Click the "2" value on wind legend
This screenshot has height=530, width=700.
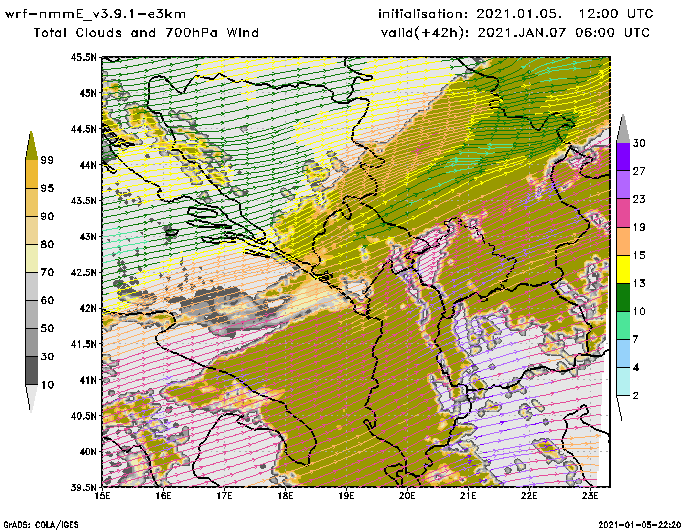coord(636,396)
